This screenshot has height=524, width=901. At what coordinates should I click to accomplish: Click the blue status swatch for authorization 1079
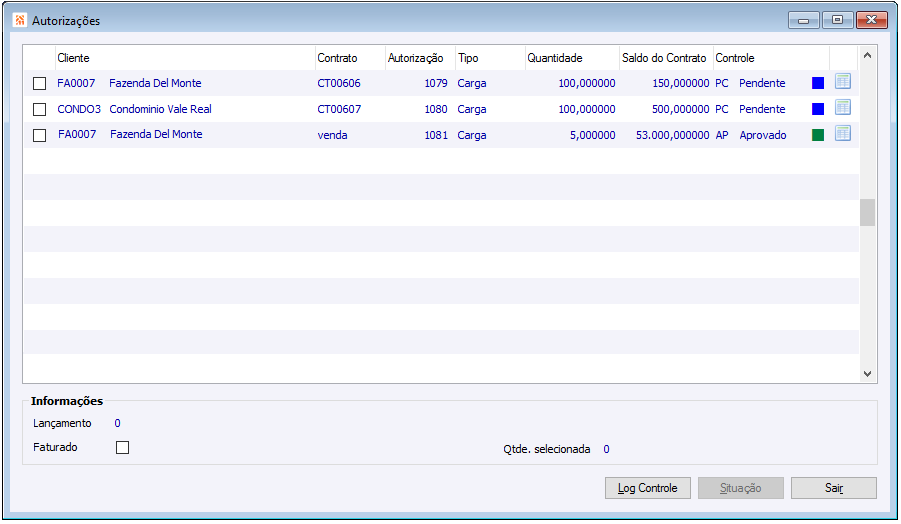coord(818,83)
